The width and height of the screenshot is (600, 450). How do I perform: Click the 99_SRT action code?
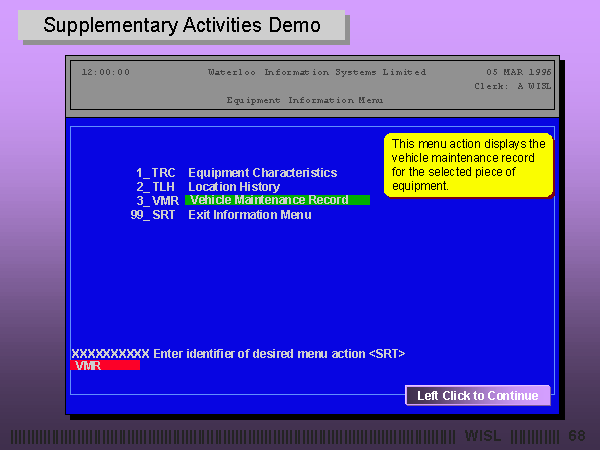pyautogui.click(x=153, y=215)
